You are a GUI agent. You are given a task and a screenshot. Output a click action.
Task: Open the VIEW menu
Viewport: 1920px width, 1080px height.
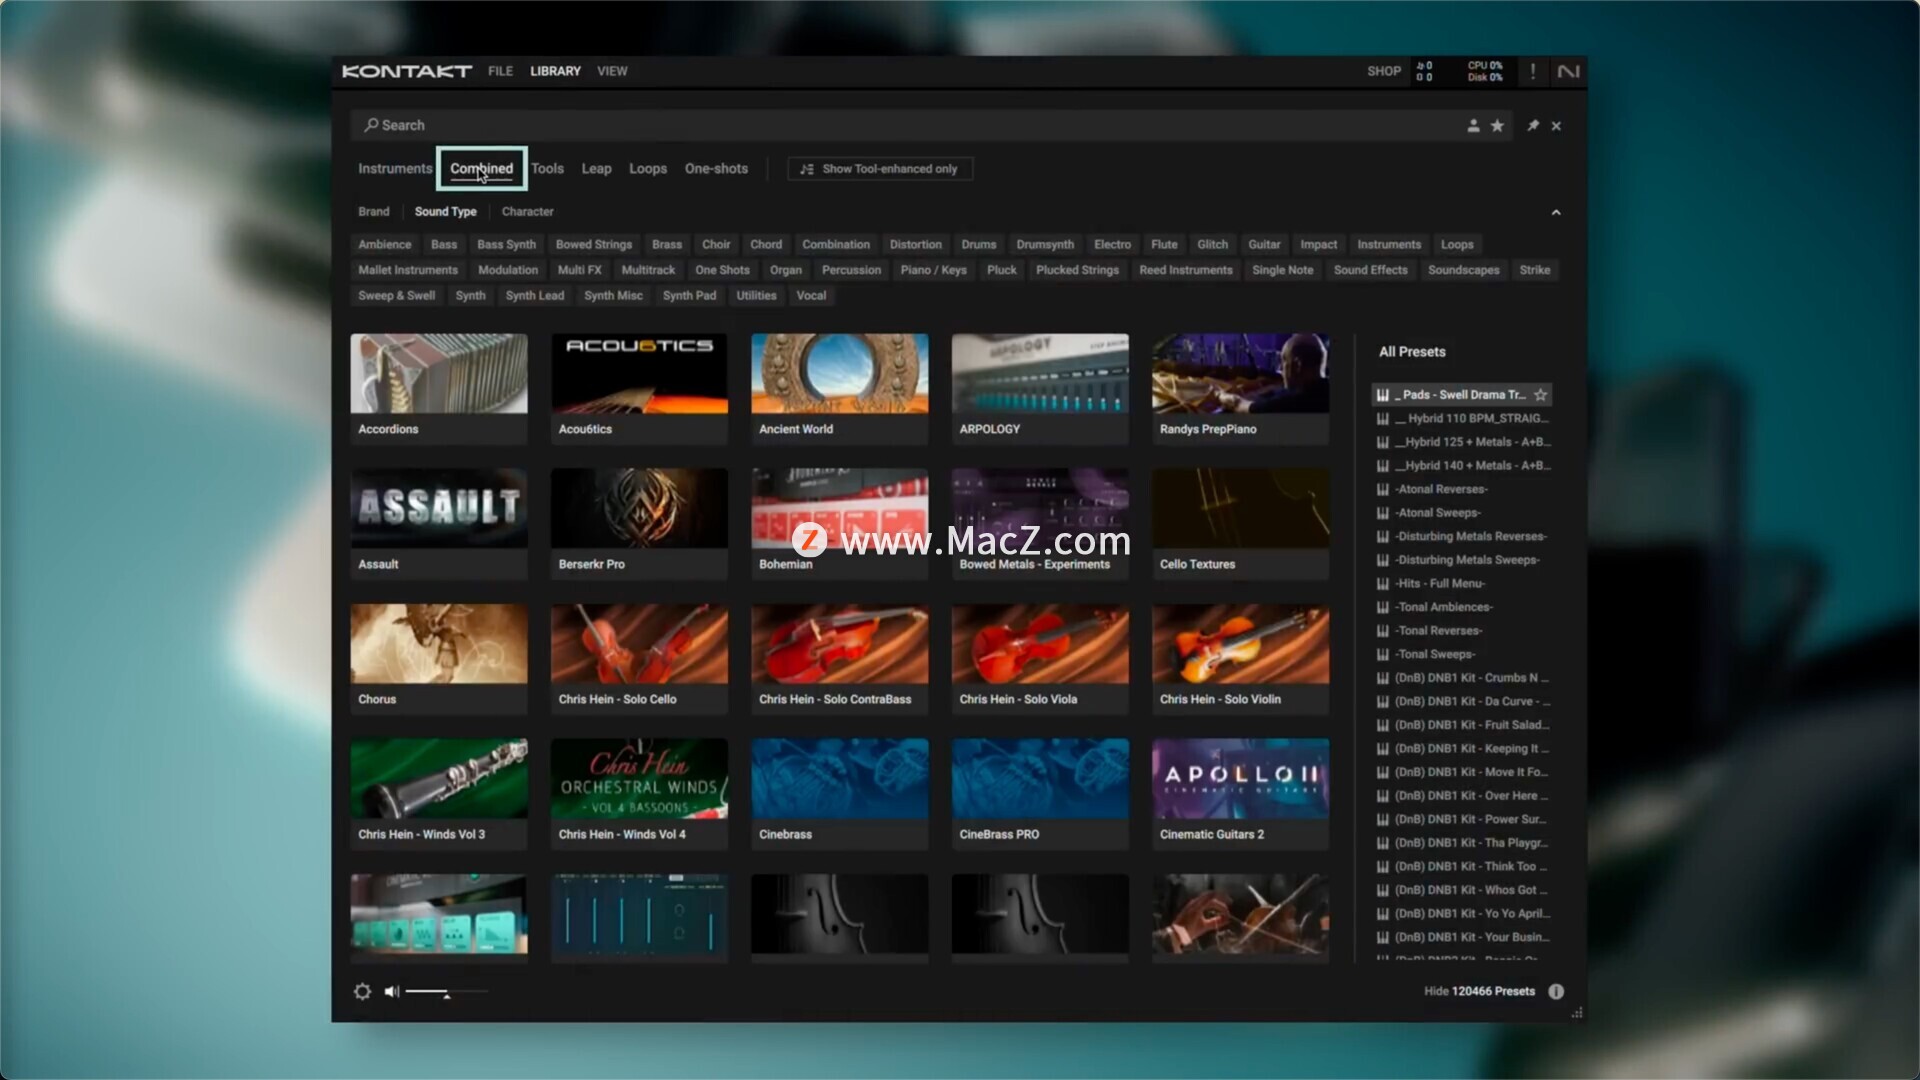(x=612, y=71)
